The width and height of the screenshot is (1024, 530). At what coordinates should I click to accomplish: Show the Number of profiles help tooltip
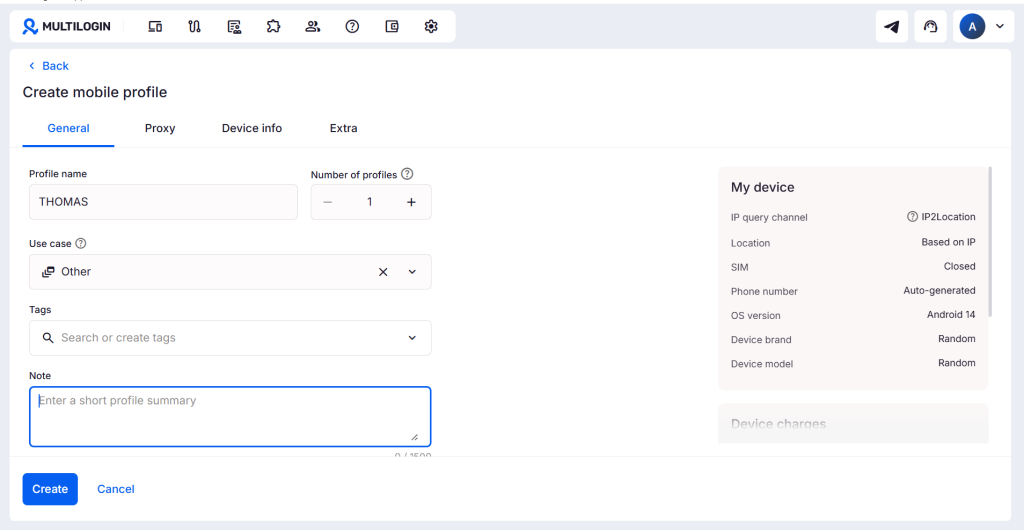click(408, 174)
